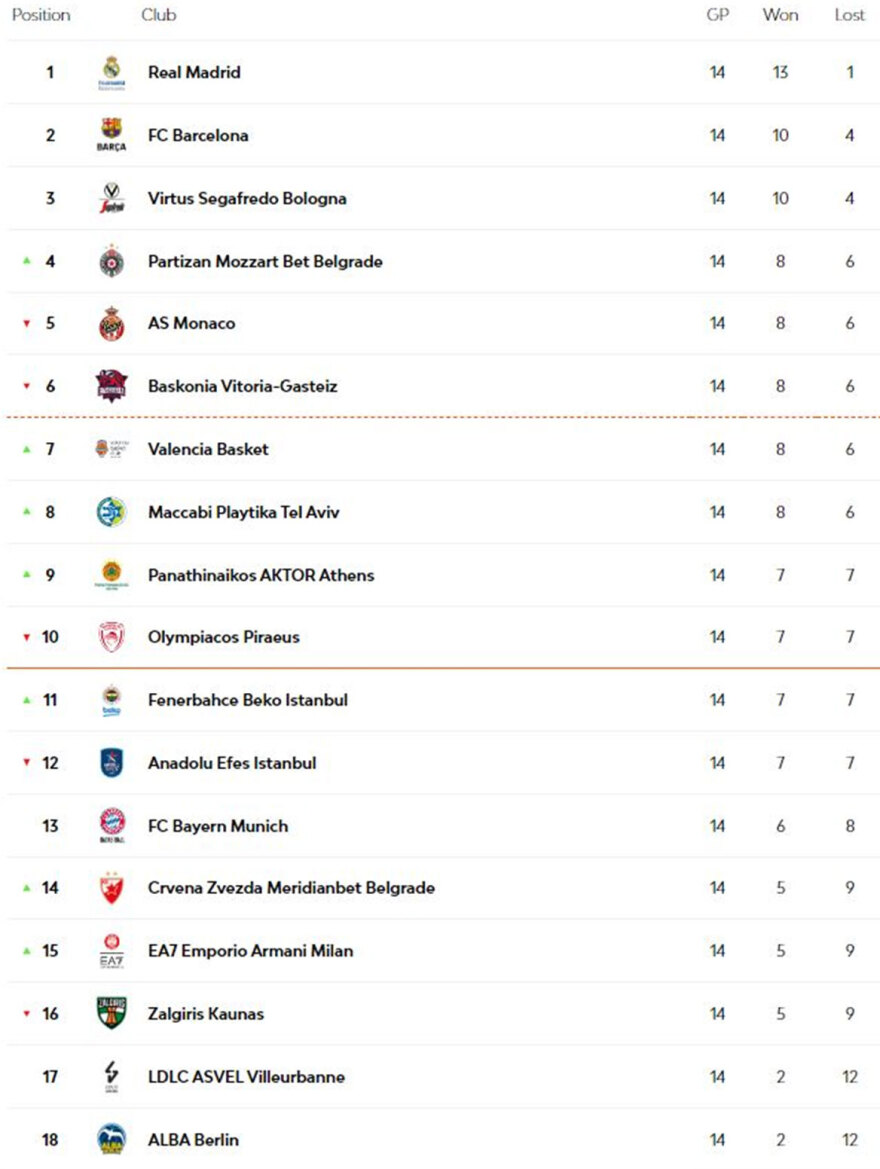Viewport: 880px width, 1169px height.
Task: Open Virtus Segafredo Bologna team page
Action: pyautogui.click(x=247, y=198)
